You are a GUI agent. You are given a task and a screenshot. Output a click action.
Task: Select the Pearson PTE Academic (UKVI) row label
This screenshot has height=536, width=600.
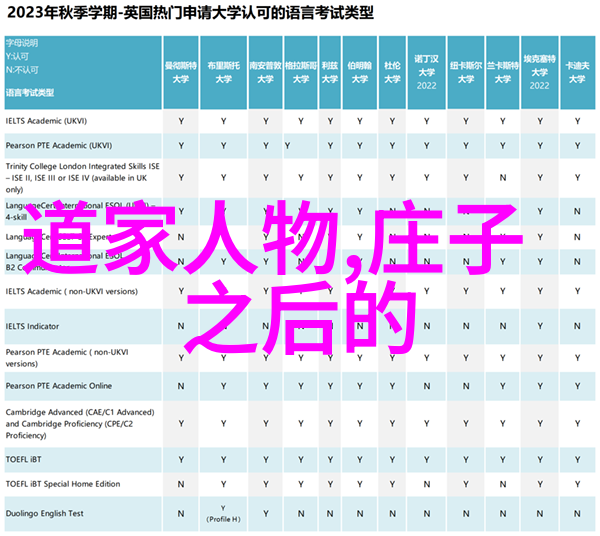click(59, 145)
